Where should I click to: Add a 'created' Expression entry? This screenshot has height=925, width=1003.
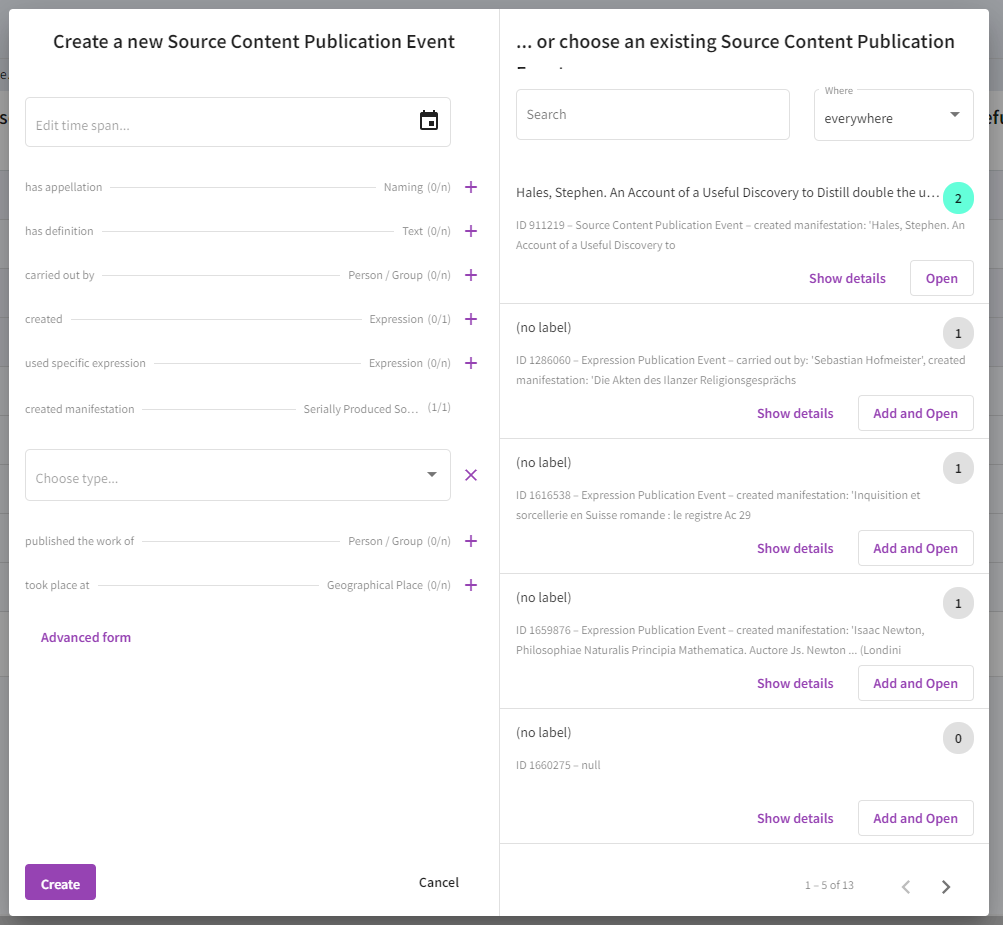(471, 319)
